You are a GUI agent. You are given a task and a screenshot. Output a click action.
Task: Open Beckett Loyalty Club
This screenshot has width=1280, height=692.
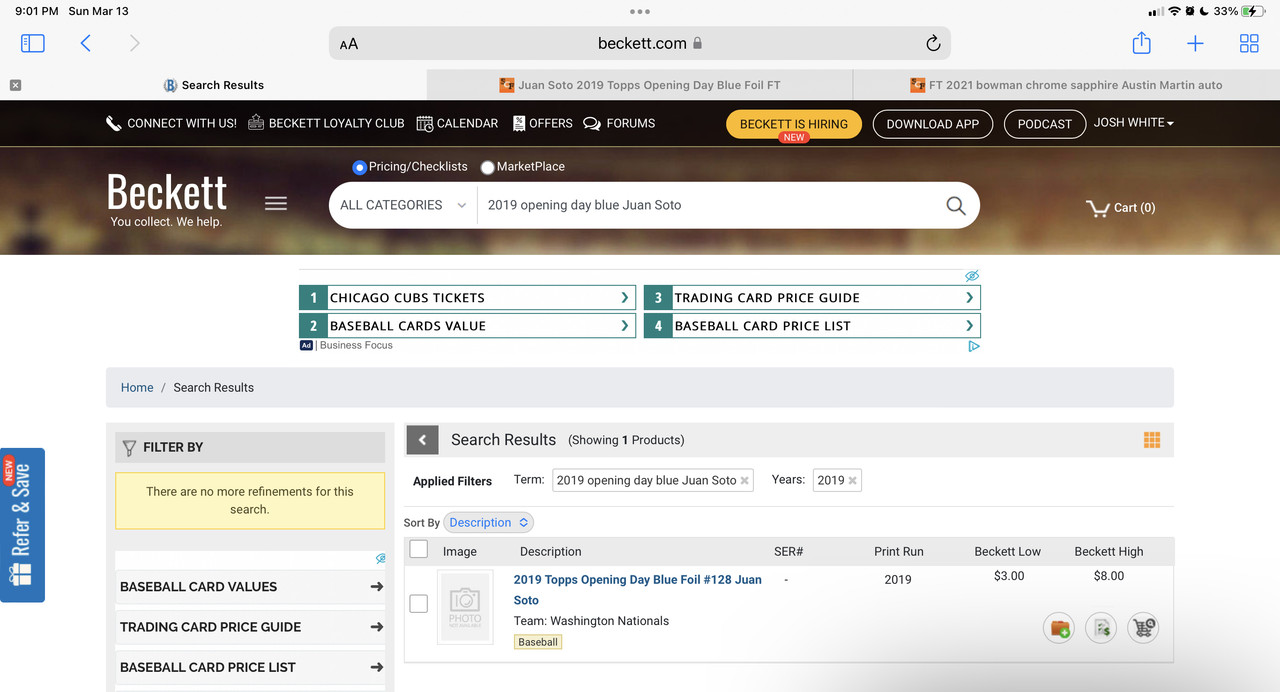(x=326, y=124)
